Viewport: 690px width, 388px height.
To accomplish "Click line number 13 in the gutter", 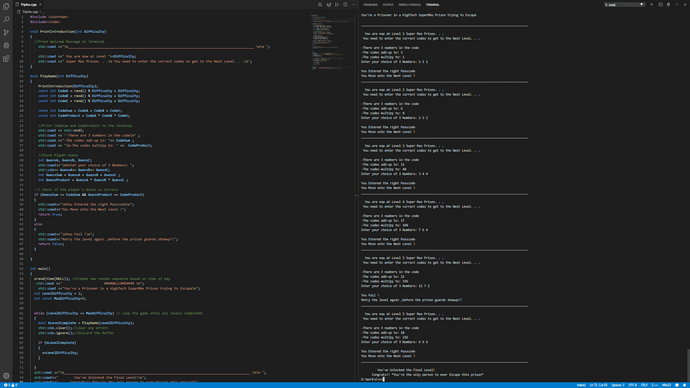I will coord(22,76).
